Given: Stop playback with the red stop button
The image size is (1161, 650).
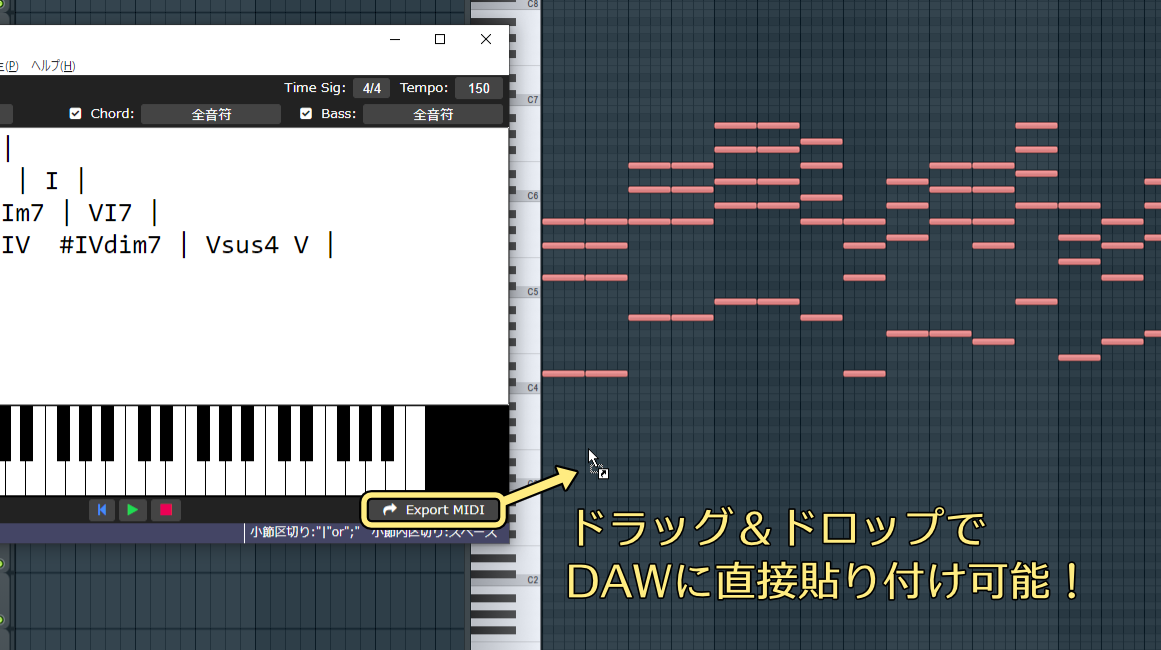Looking at the screenshot, I should pyautogui.click(x=166, y=509).
